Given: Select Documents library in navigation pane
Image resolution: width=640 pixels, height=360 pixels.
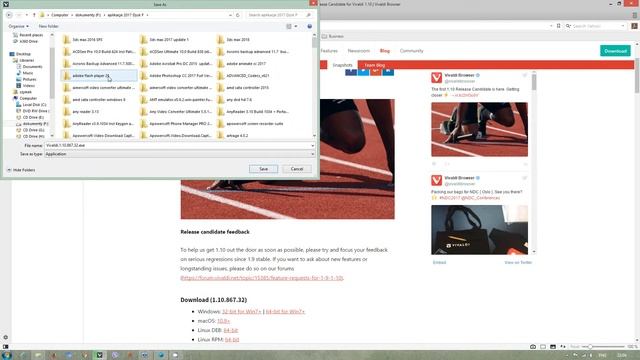Looking at the screenshot, I should click(x=32, y=67).
